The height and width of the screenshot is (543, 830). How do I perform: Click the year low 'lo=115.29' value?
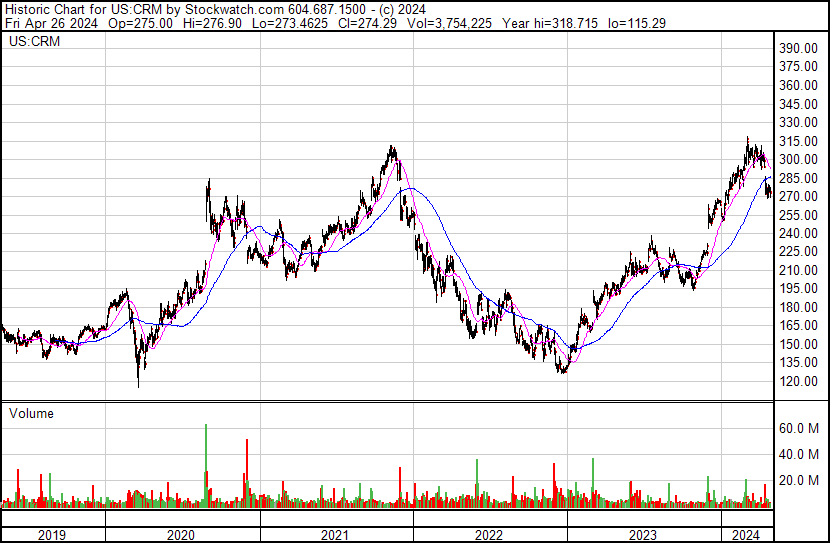pos(637,23)
